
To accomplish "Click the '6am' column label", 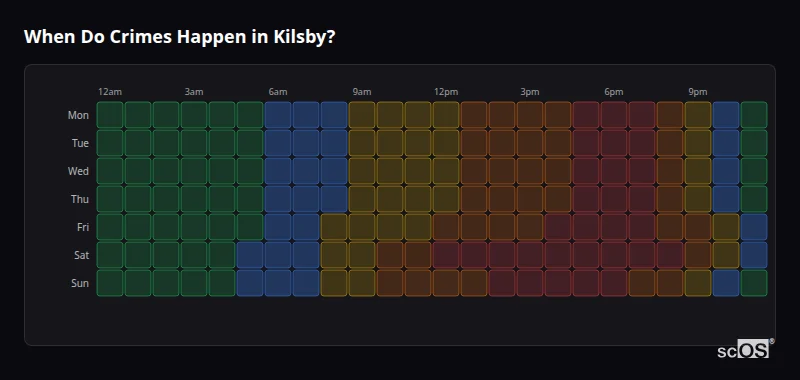I will click(x=278, y=92).
